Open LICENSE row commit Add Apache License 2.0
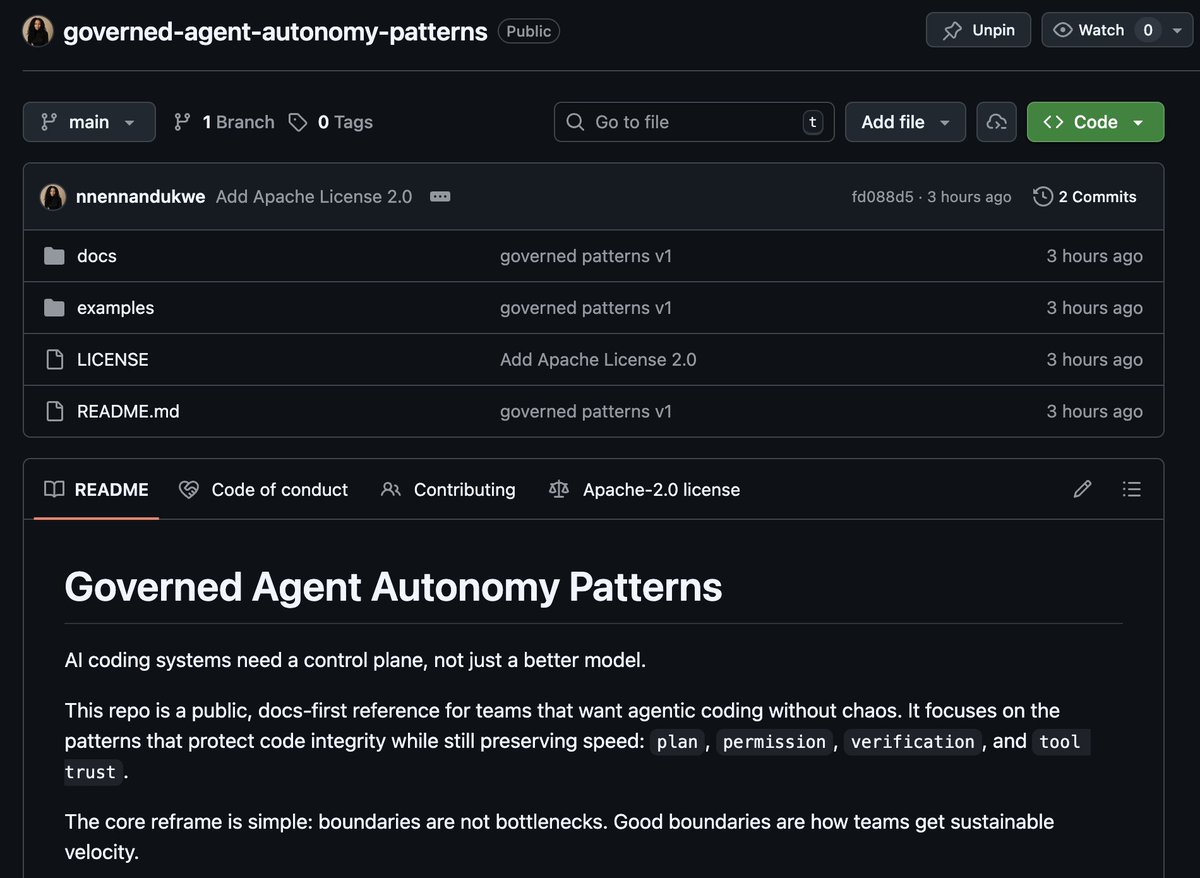 [598, 360]
